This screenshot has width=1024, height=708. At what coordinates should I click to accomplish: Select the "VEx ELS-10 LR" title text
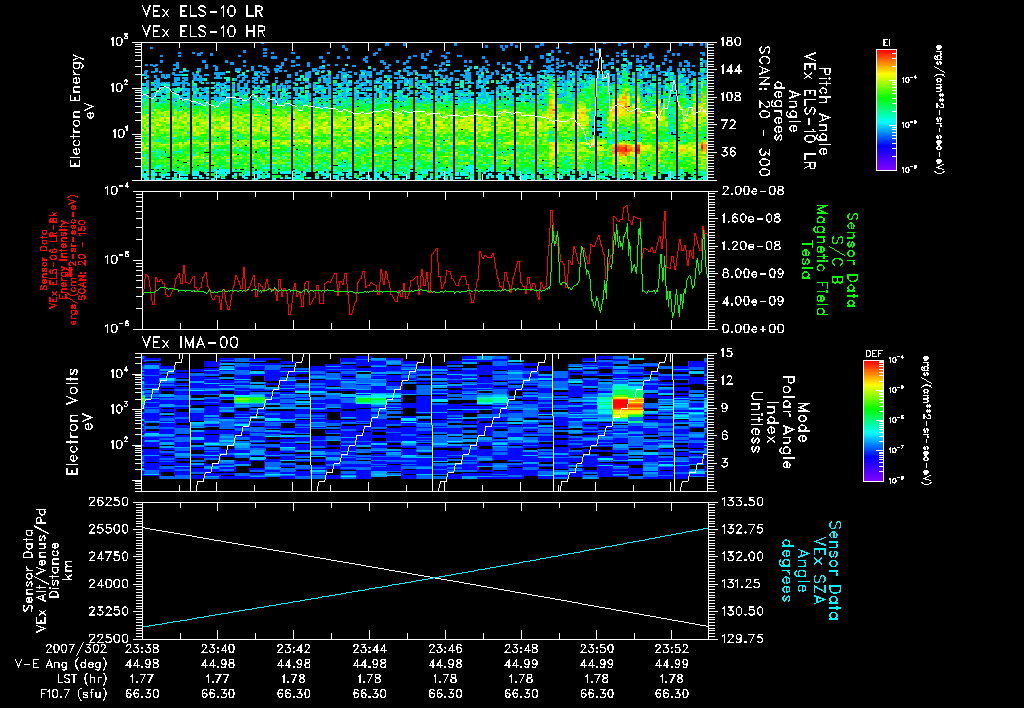pos(202,12)
